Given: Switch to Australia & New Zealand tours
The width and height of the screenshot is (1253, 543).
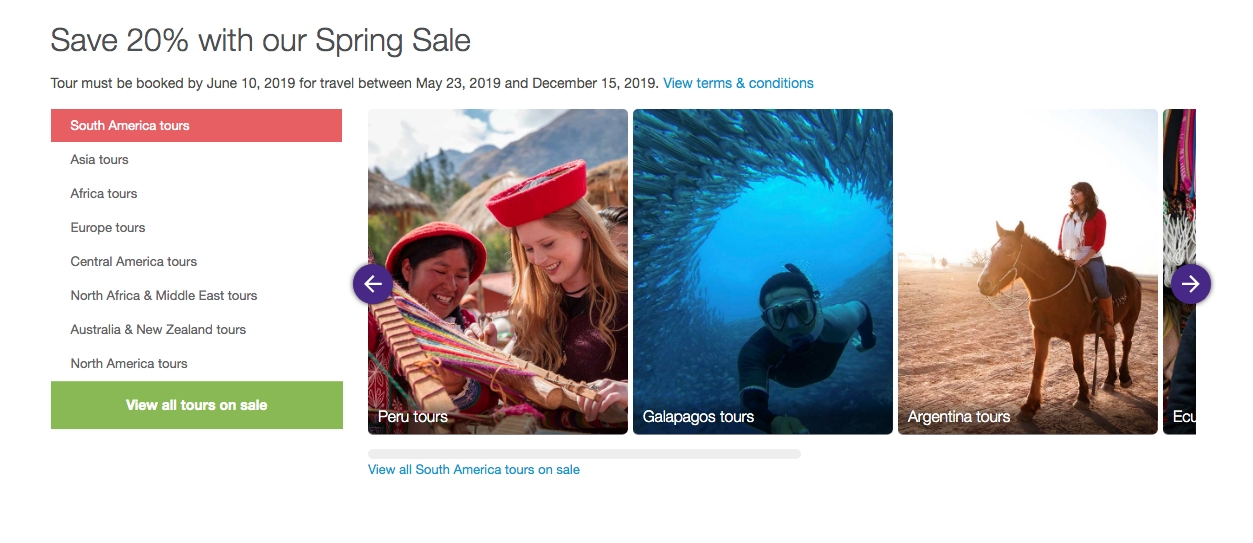Looking at the screenshot, I should click(x=158, y=330).
